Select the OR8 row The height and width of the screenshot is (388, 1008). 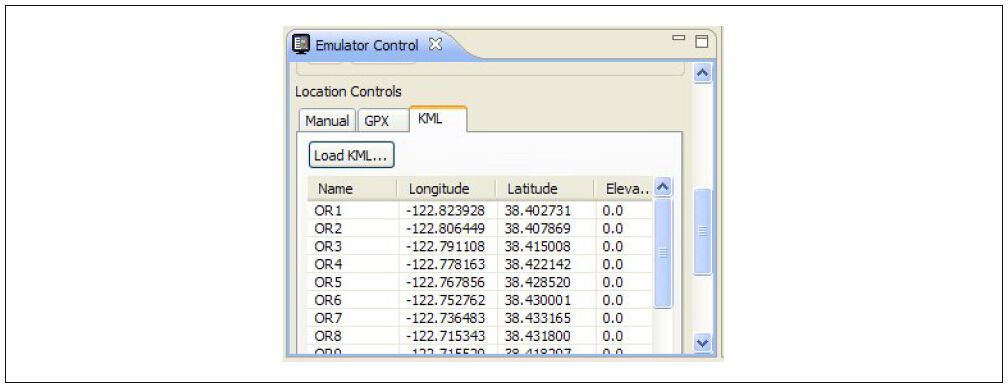(480, 336)
